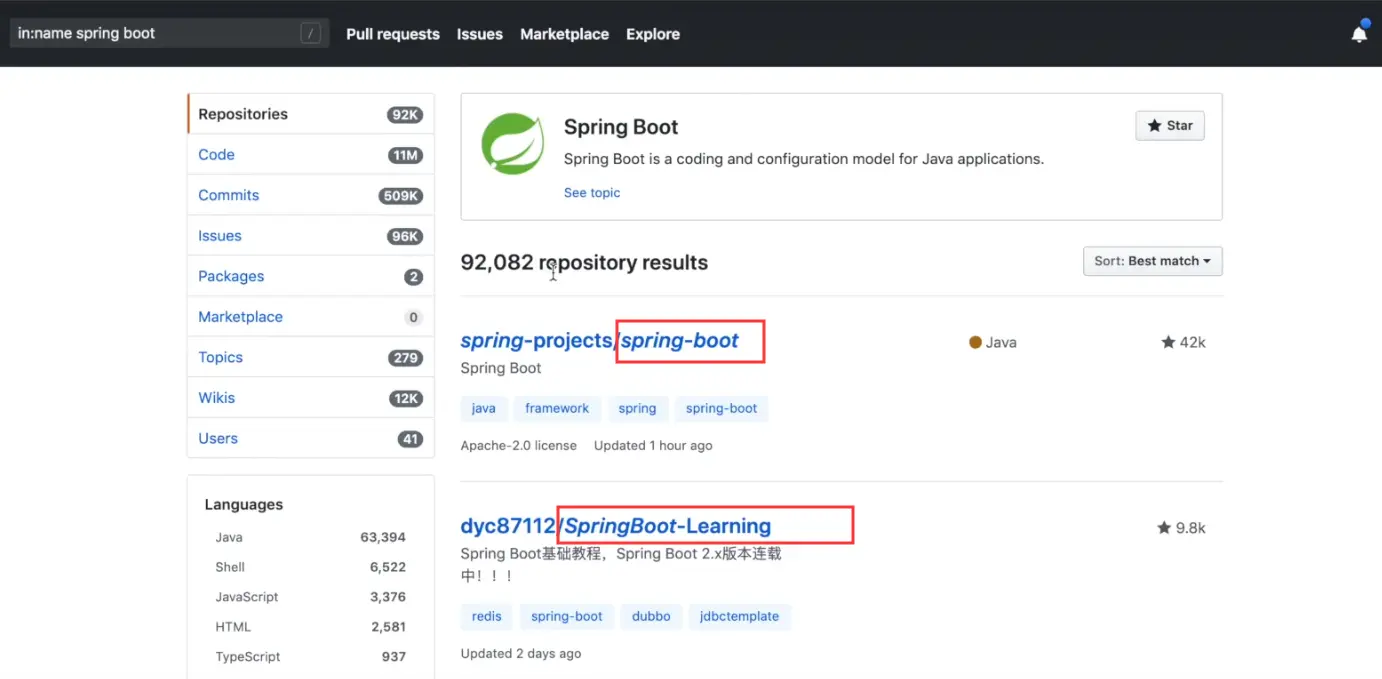Focus the search field with in:name spring boot
Screen dimensions: 1382x679
(x=168, y=33)
